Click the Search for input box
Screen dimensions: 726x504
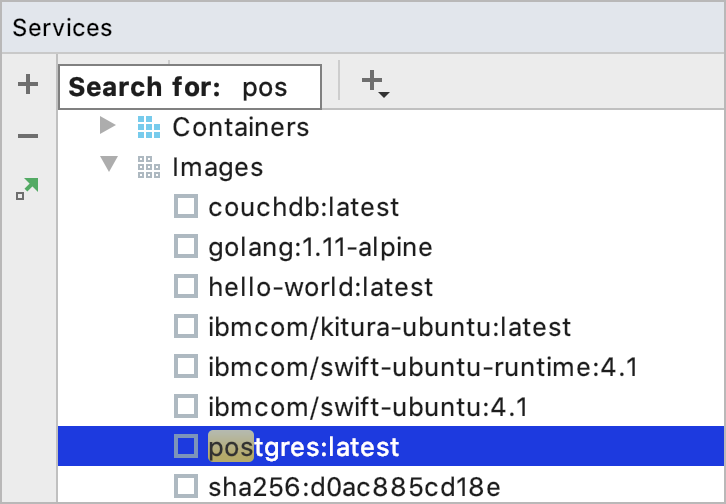pos(190,87)
